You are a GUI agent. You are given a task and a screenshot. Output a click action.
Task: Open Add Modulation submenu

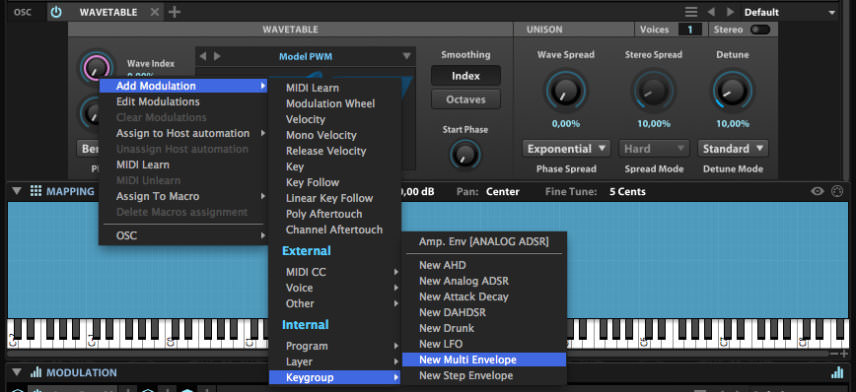point(183,86)
